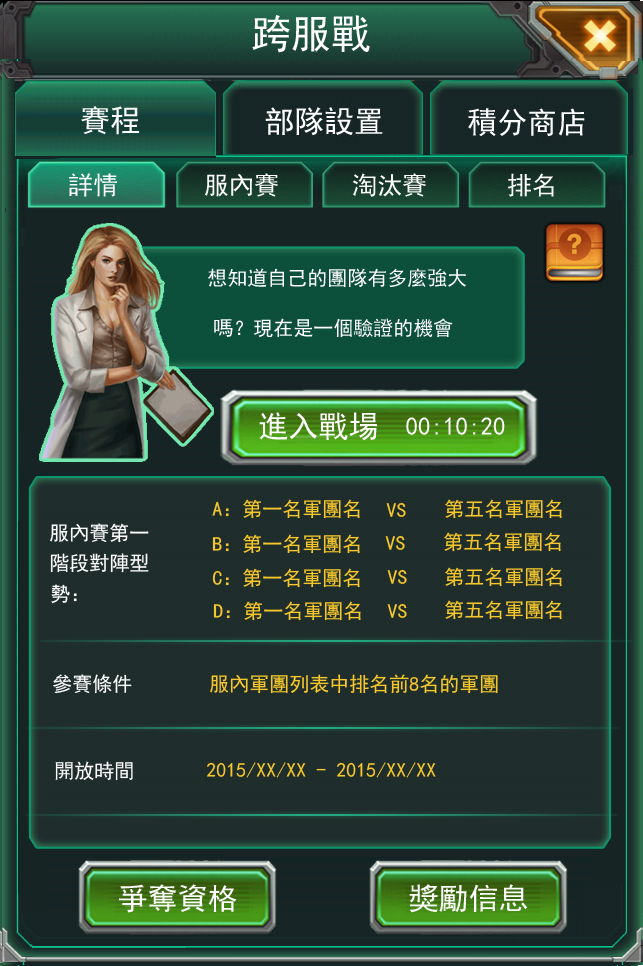
Task: View the 淘汰賽 sub-tab
Action: 390,185
